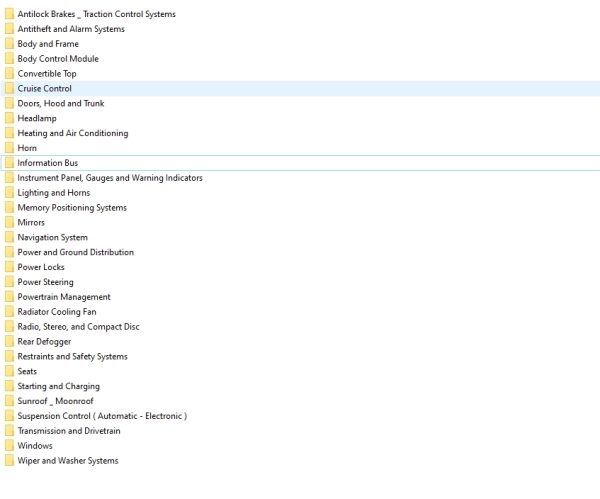Select the 'Seats' folder name
Viewport: 600px width, 499px height.
(27, 372)
